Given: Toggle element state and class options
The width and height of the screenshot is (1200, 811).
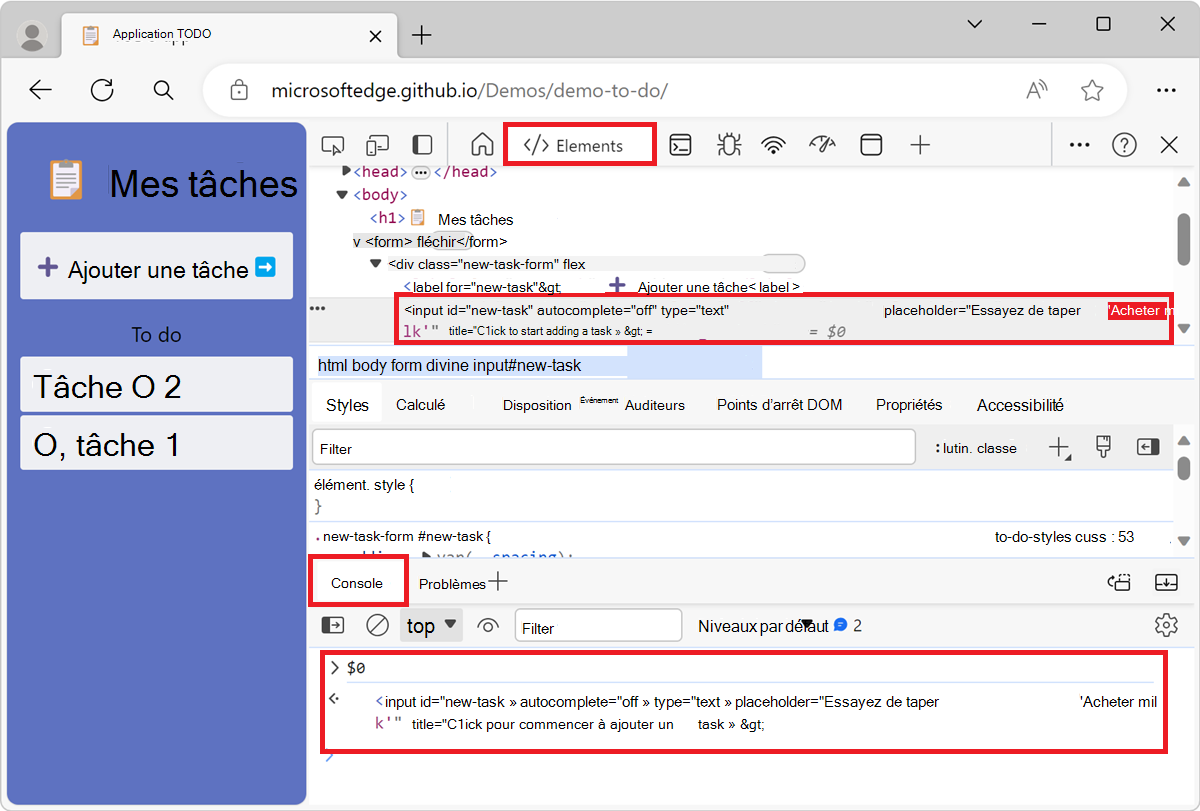Looking at the screenshot, I should click(x=975, y=448).
